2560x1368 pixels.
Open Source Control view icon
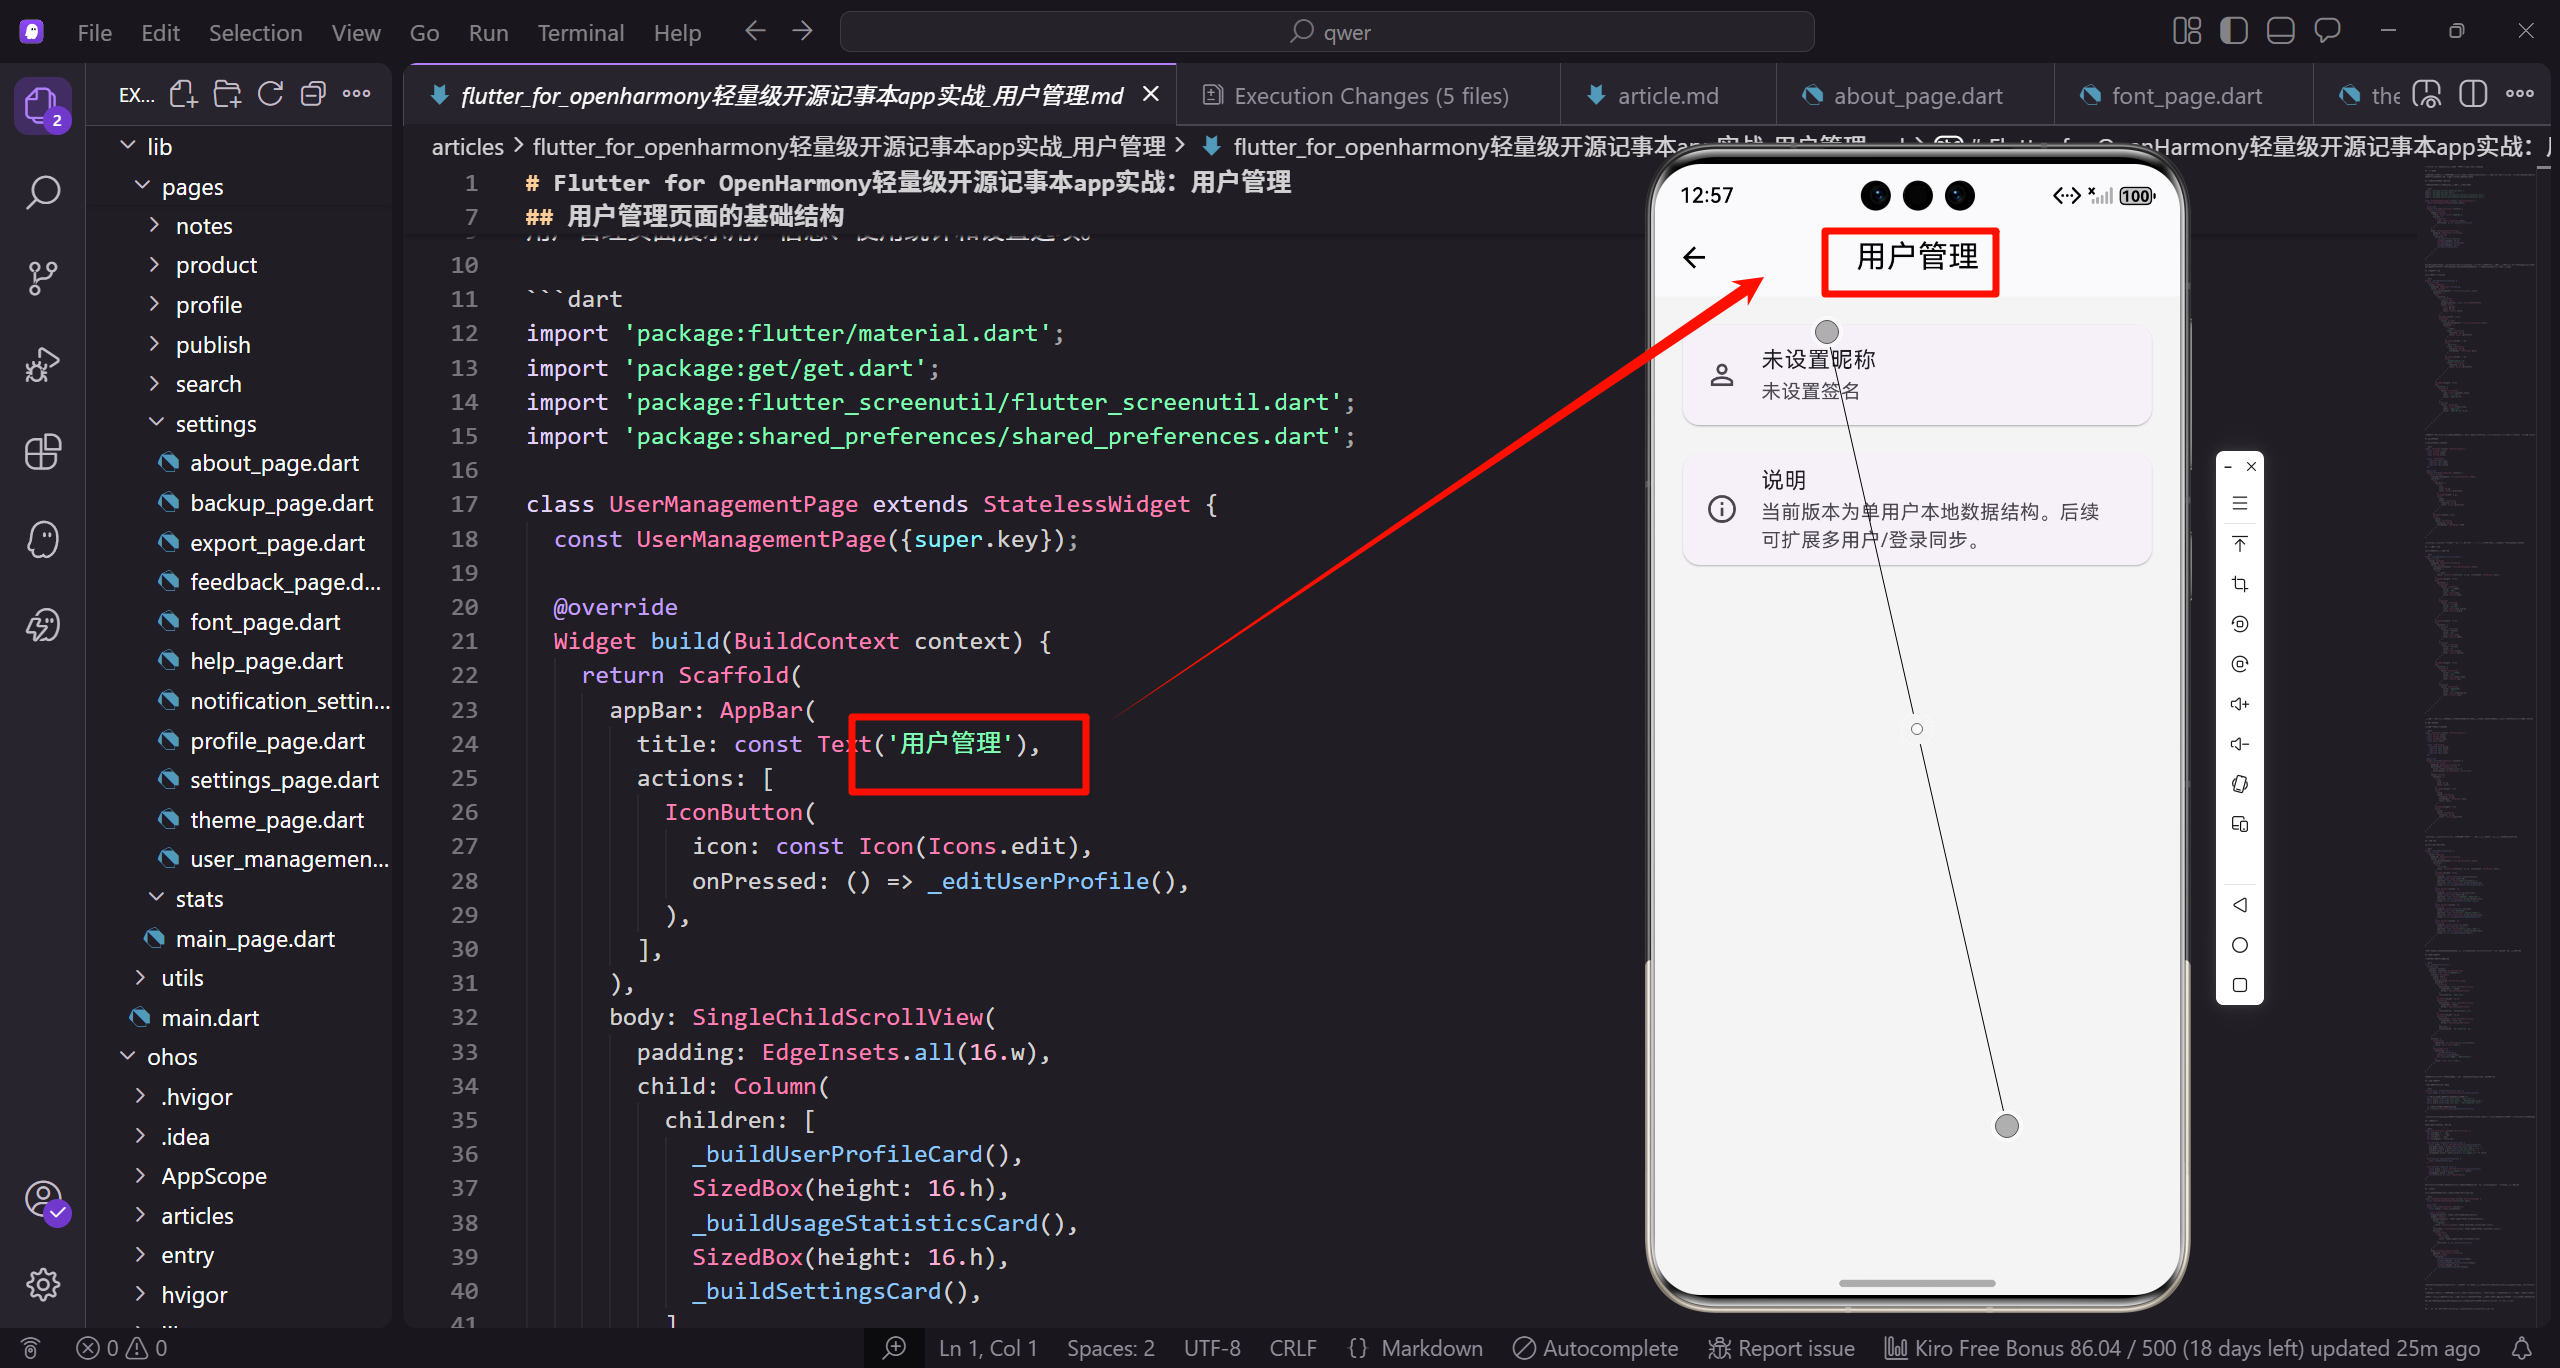coord(42,278)
